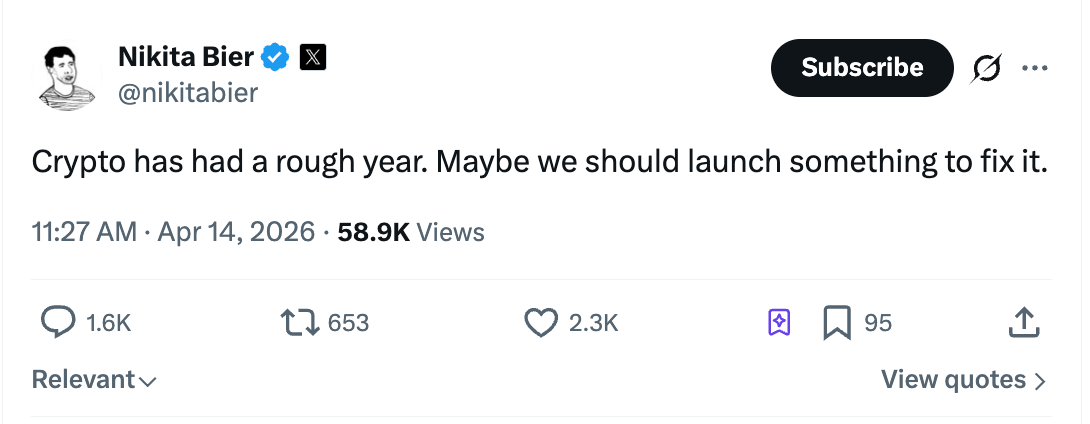Open the Nikita Bier display name link
Image resolution: width=1090 pixels, height=424 pixels.
tap(186, 58)
